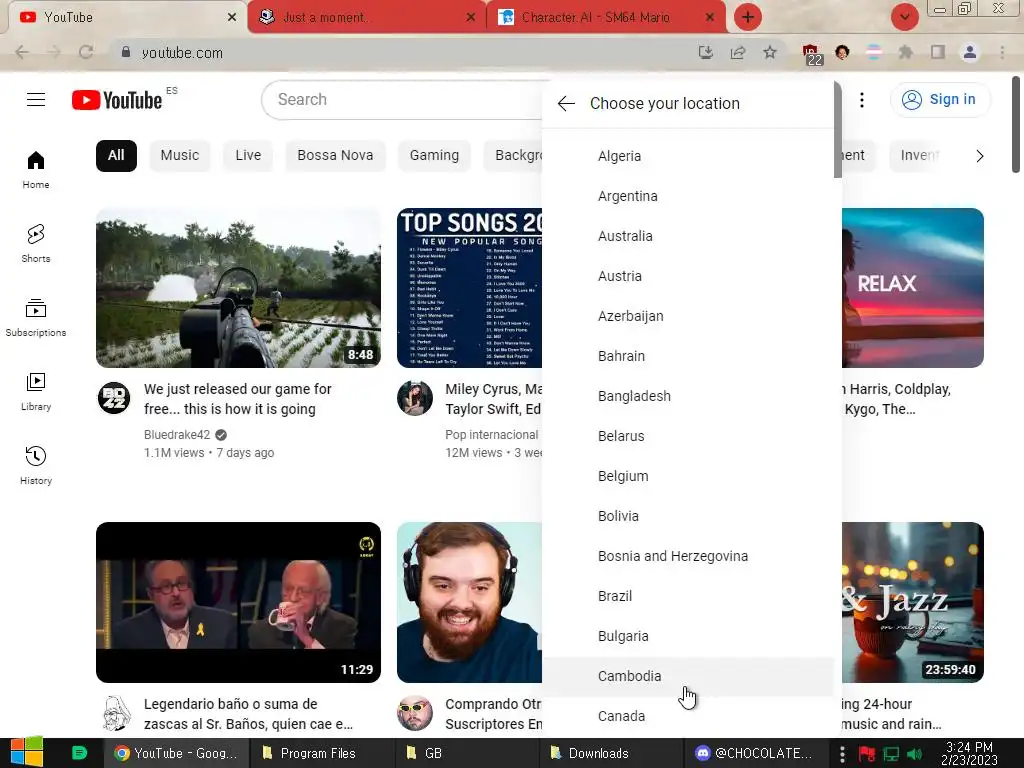1024x768 pixels.
Task: Reload the page
Action: (86, 52)
